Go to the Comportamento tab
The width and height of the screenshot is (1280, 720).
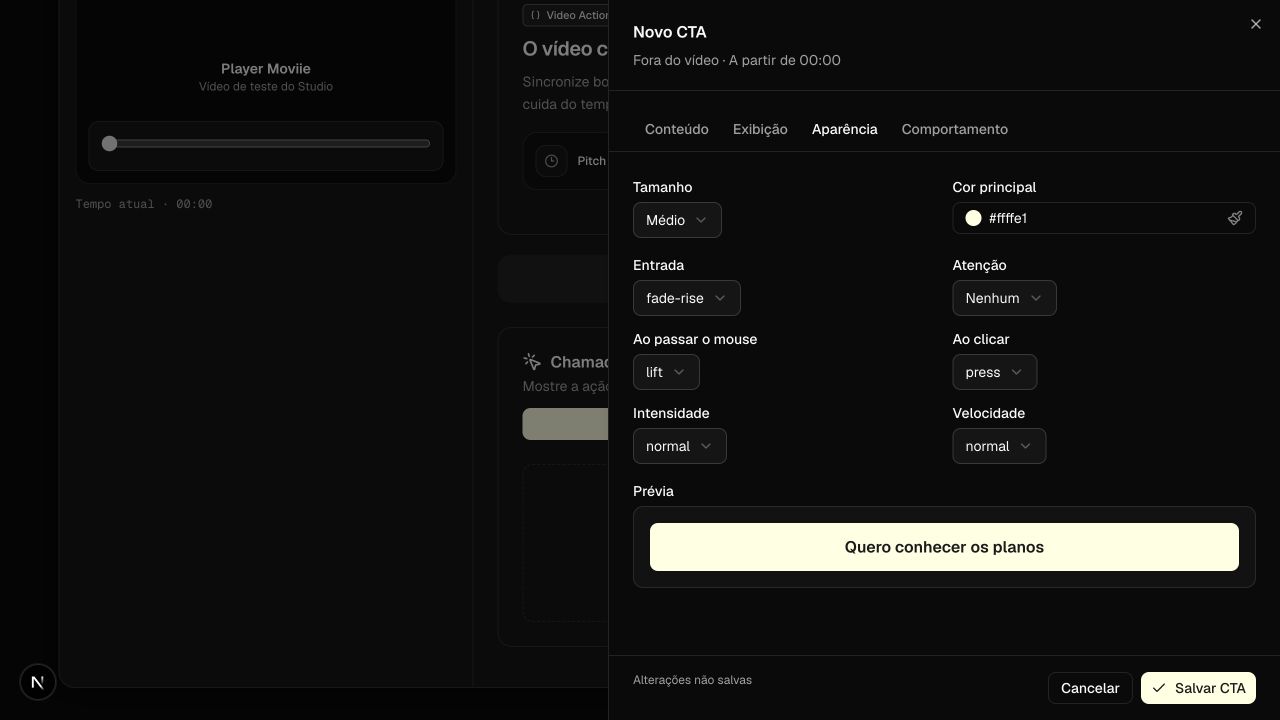click(955, 129)
